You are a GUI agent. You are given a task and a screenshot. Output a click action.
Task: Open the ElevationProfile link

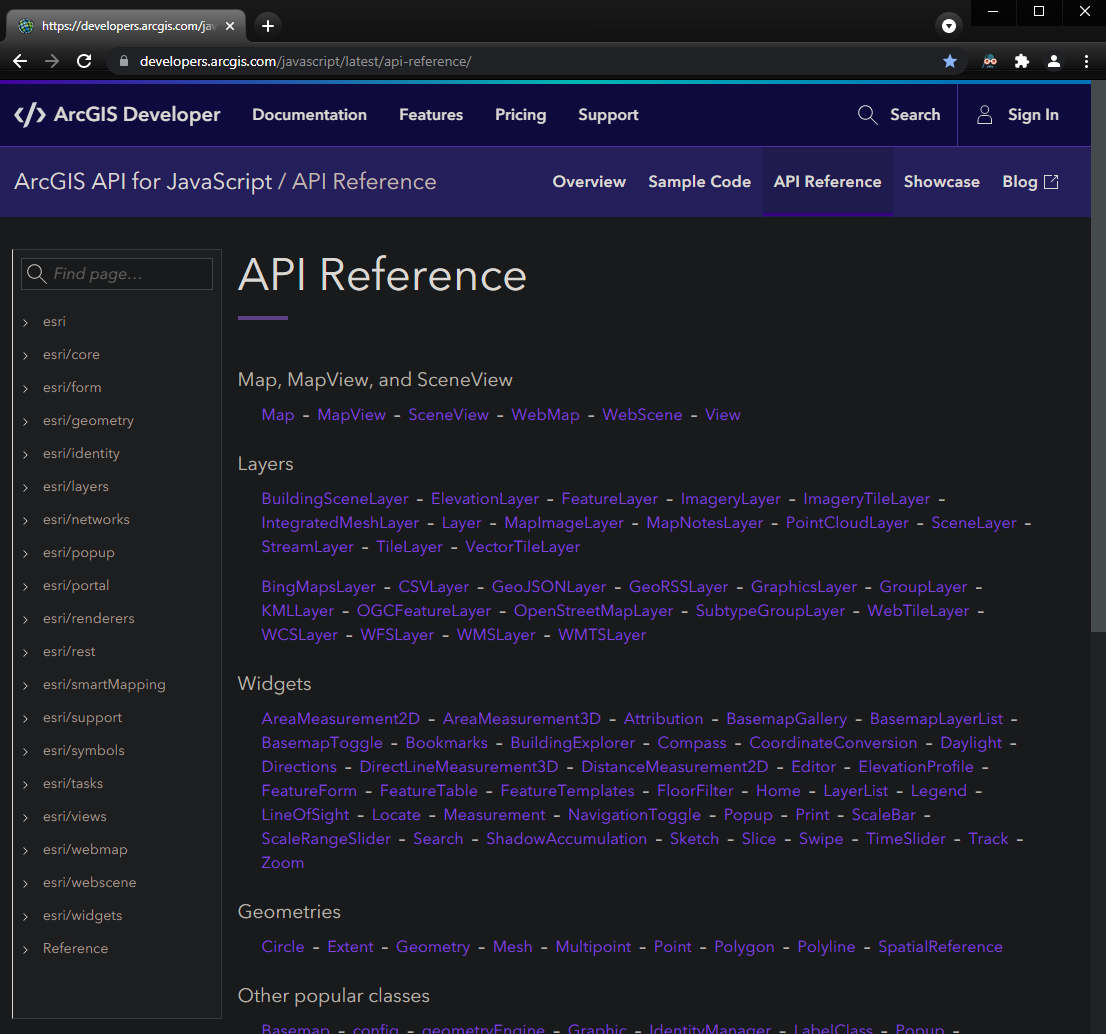pos(916,767)
